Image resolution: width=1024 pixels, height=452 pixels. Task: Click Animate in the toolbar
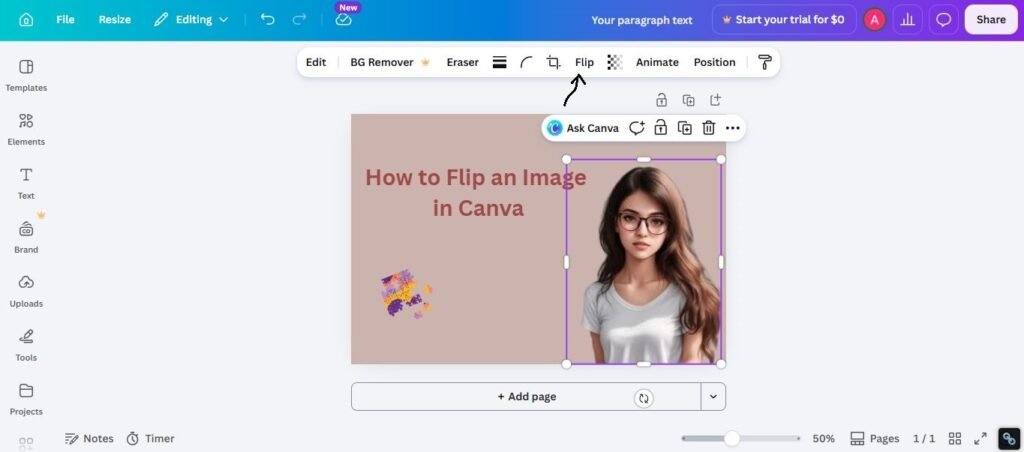657,62
